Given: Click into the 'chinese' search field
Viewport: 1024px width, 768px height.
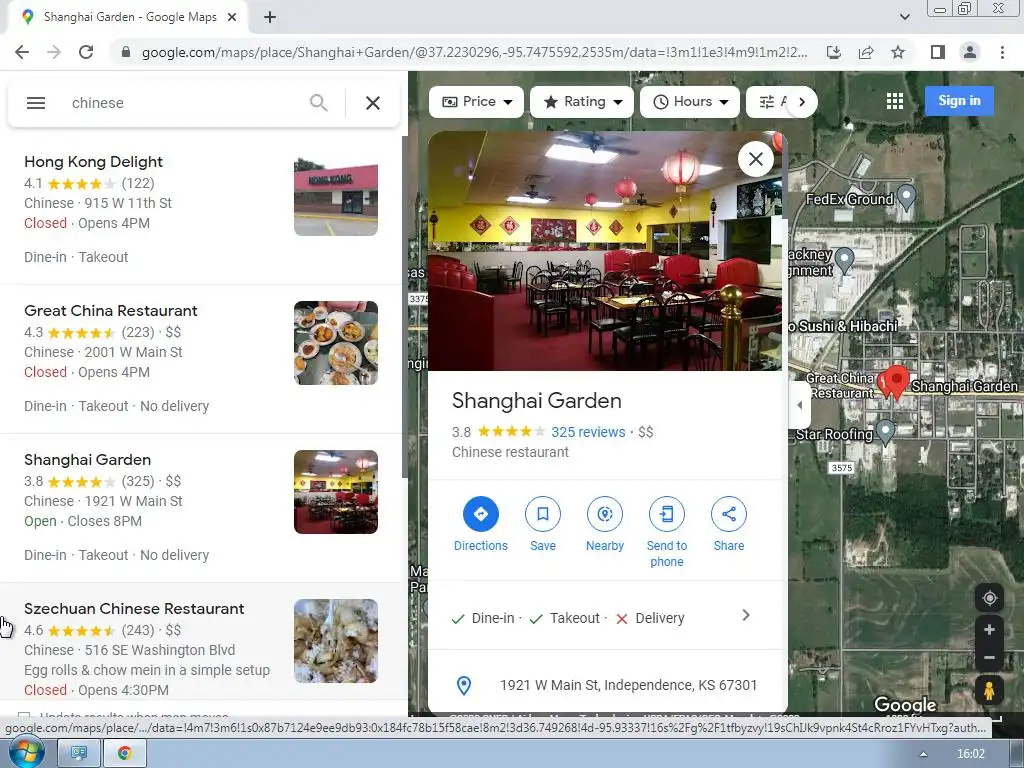Looking at the screenshot, I should [183, 103].
